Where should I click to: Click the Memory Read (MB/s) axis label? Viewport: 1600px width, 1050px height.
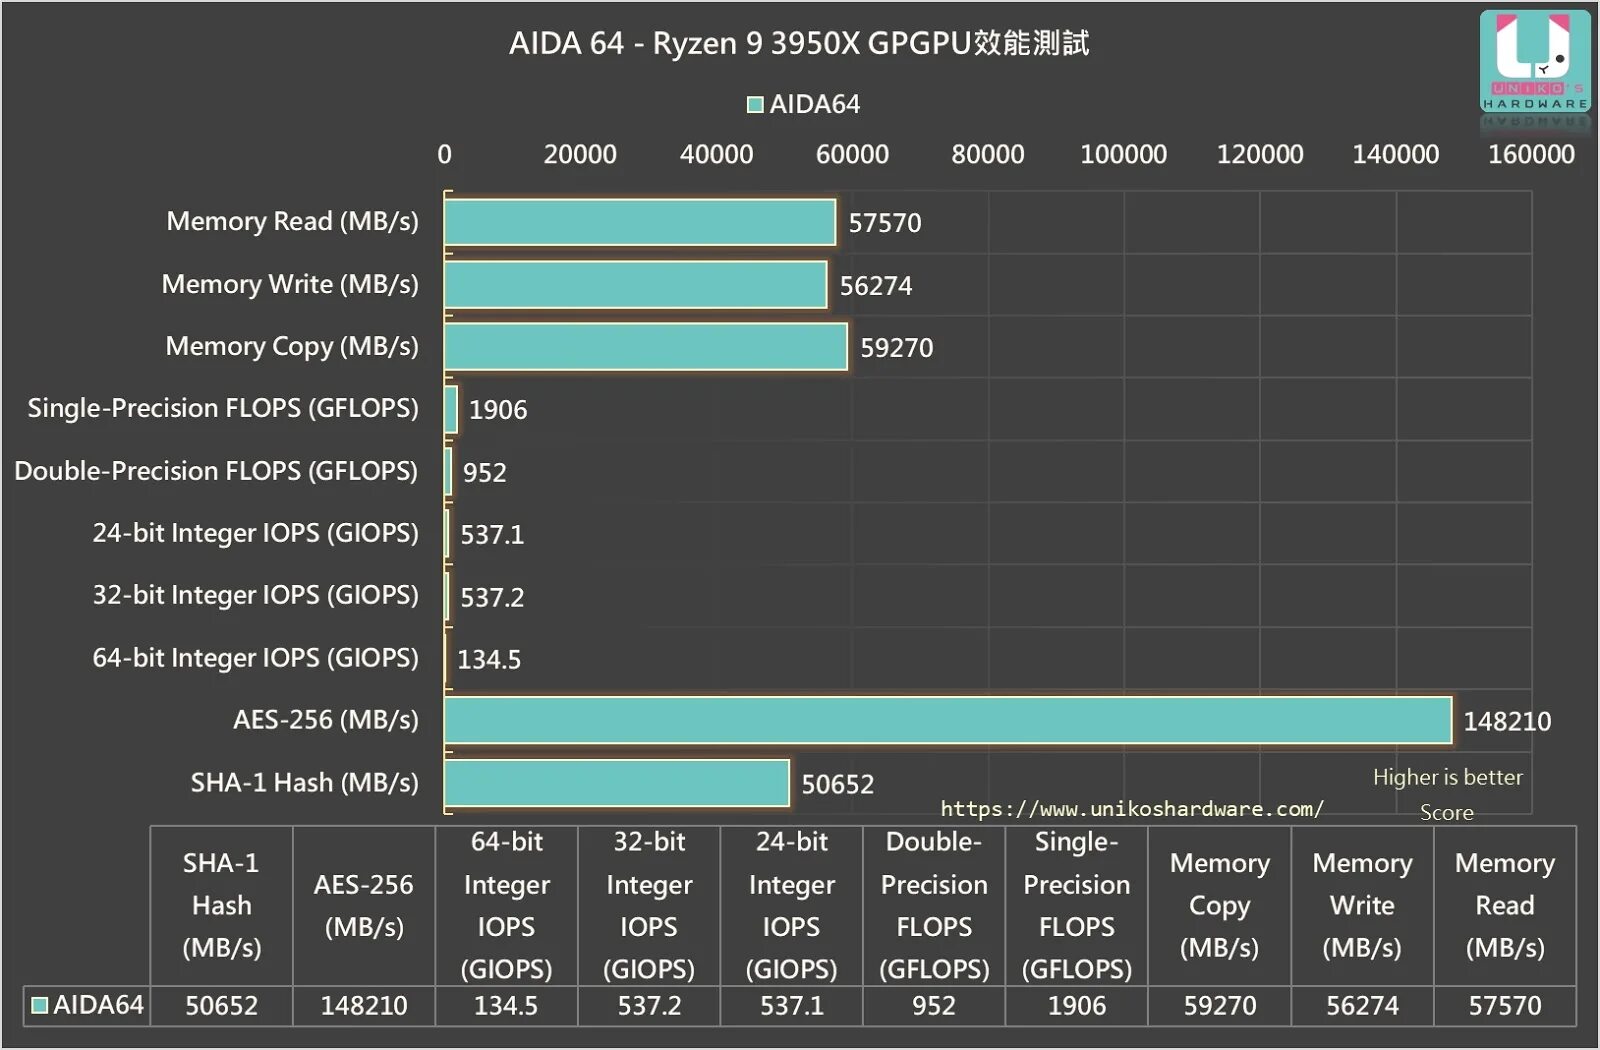293,221
